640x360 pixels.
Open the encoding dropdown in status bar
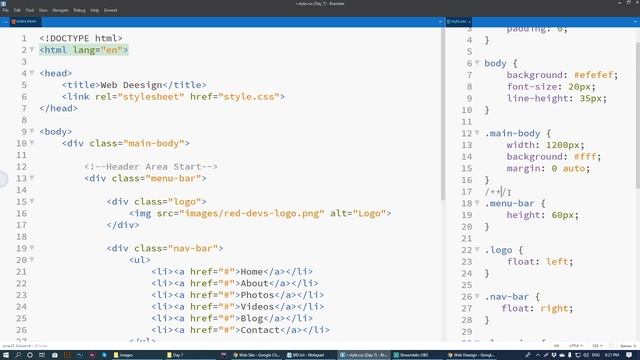click(x=576, y=346)
